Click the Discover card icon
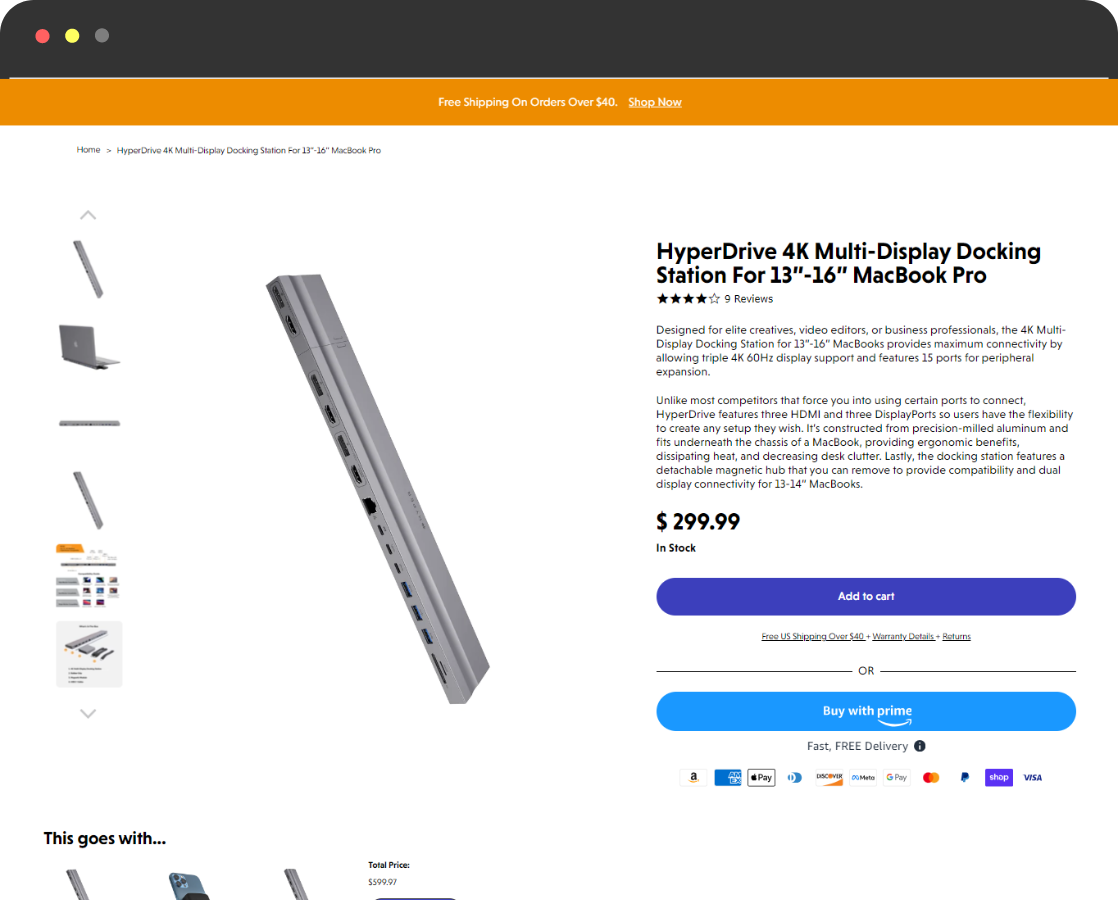The width and height of the screenshot is (1118, 900). point(829,777)
